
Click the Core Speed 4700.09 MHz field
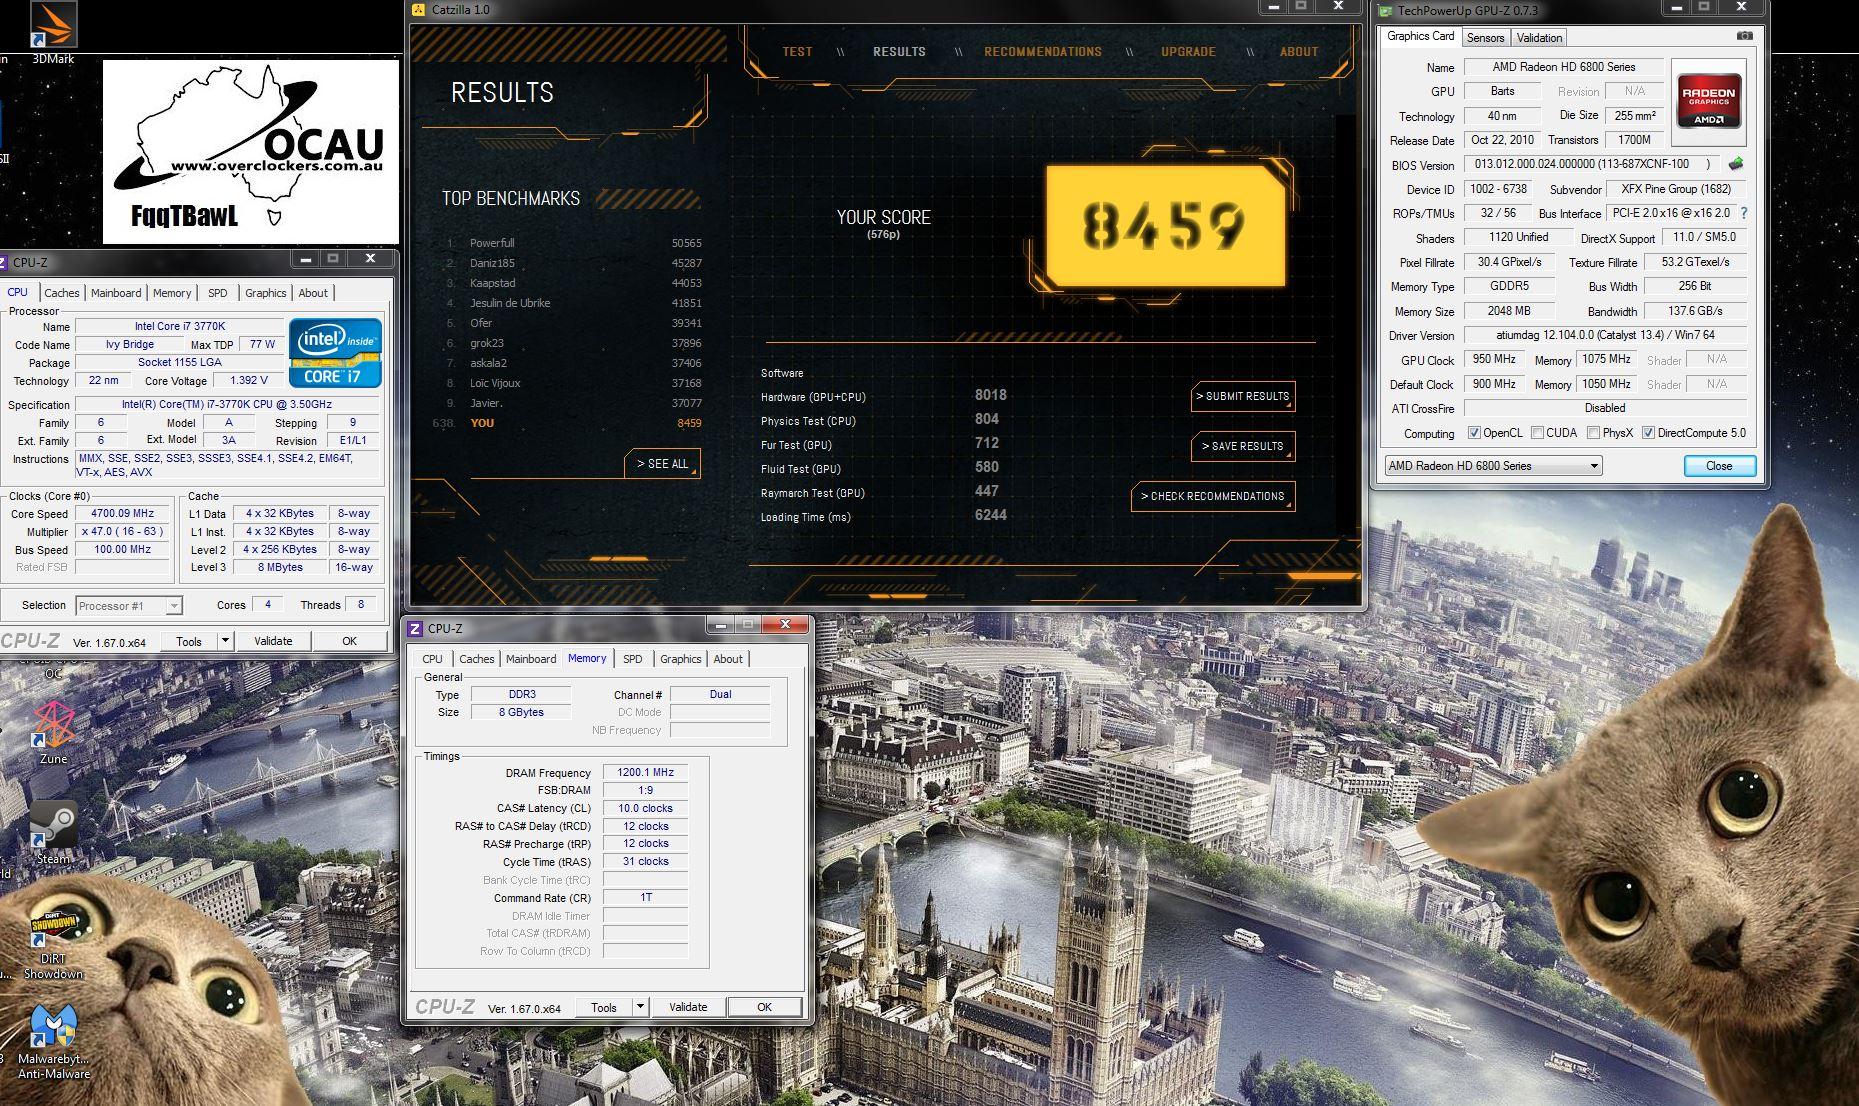(122, 514)
